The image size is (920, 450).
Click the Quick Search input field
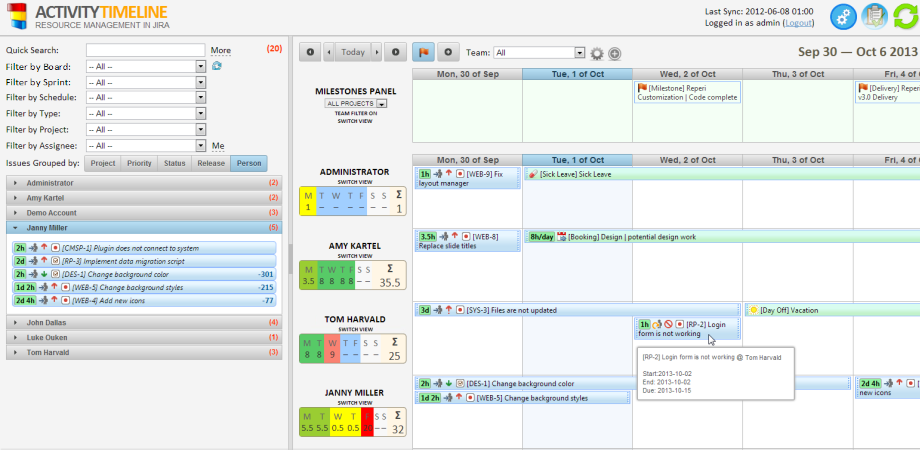[145, 50]
